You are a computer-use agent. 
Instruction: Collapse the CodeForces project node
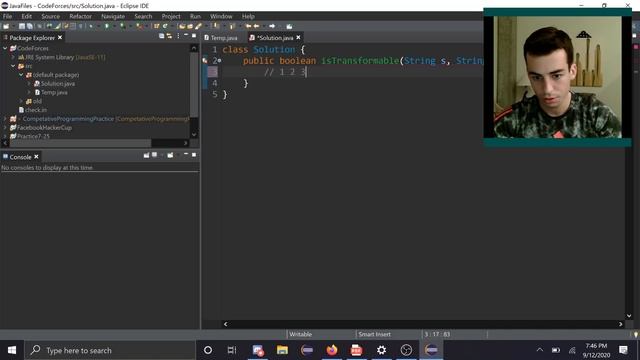5,48
